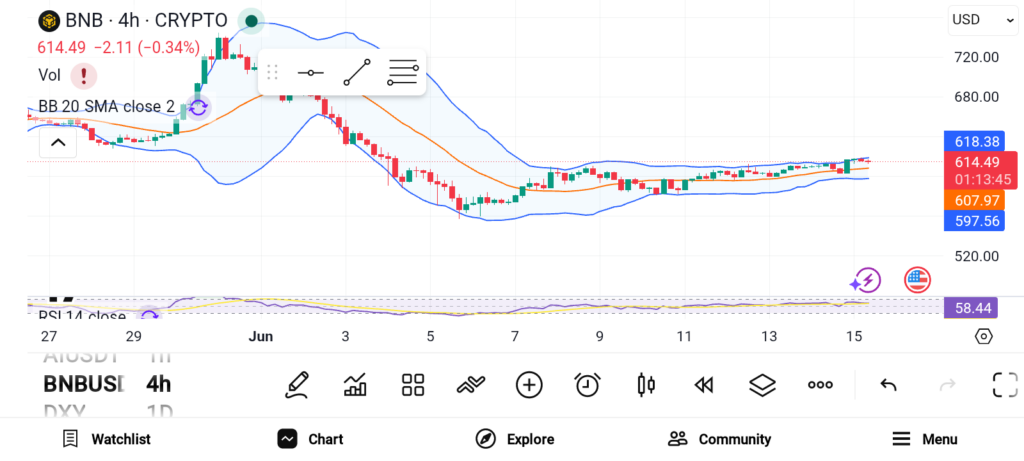Image resolution: width=1024 pixels, height=461 pixels.
Task: Open more options three-dot icon
Action: point(820,385)
